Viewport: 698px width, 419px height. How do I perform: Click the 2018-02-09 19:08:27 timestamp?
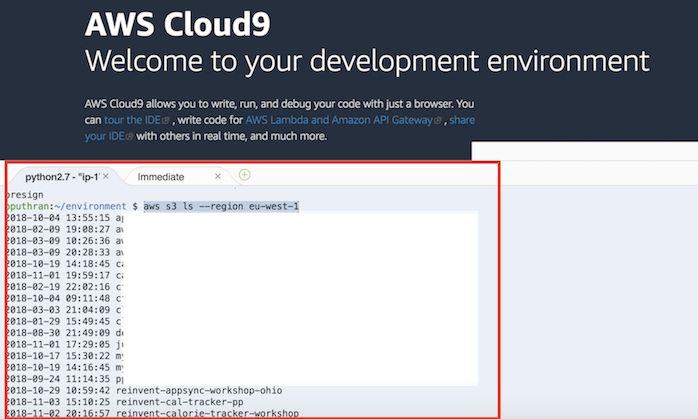(x=58, y=229)
